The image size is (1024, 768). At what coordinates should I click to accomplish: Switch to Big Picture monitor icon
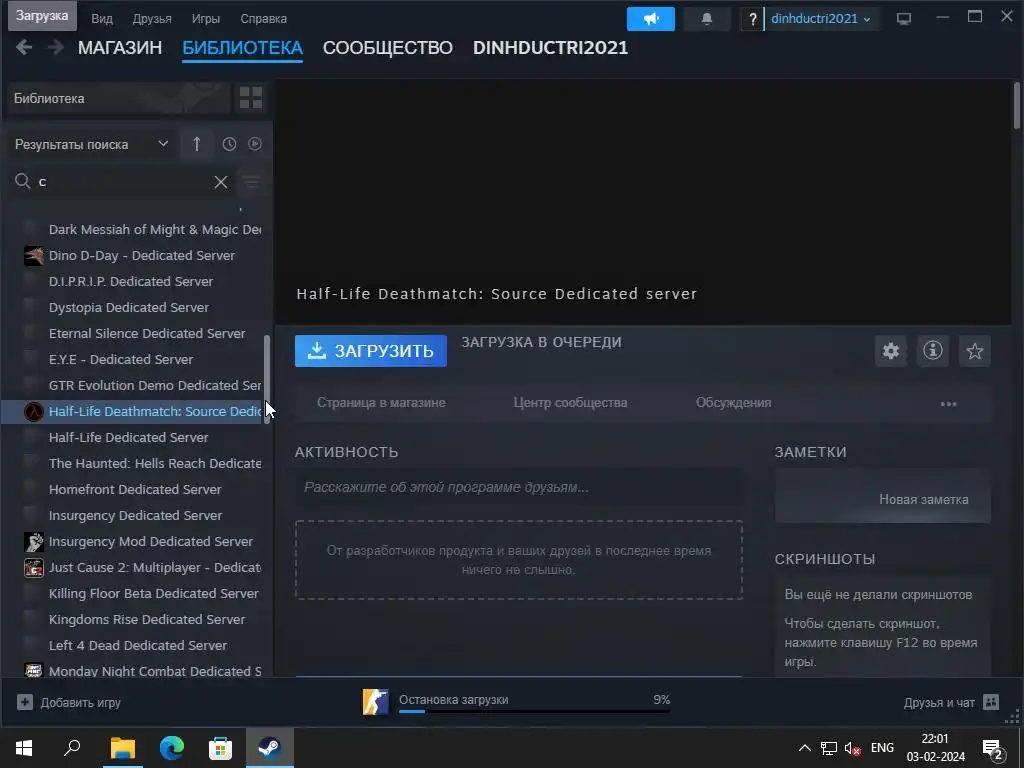coord(904,19)
